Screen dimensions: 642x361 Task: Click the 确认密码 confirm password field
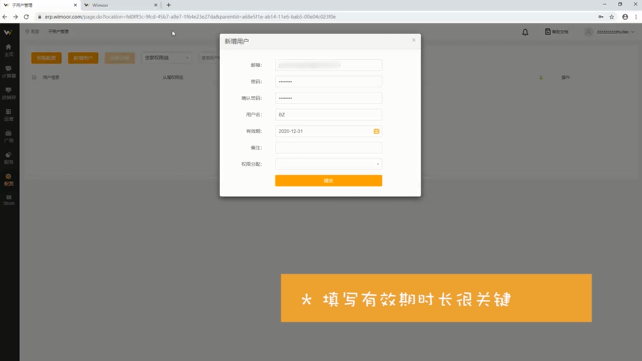click(x=328, y=98)
